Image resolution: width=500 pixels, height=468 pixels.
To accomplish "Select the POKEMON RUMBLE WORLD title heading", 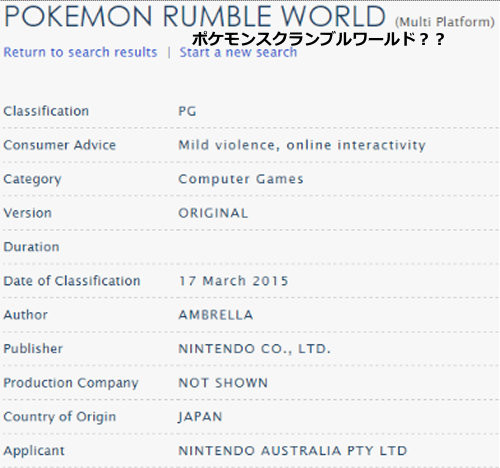I will (195, 16).
